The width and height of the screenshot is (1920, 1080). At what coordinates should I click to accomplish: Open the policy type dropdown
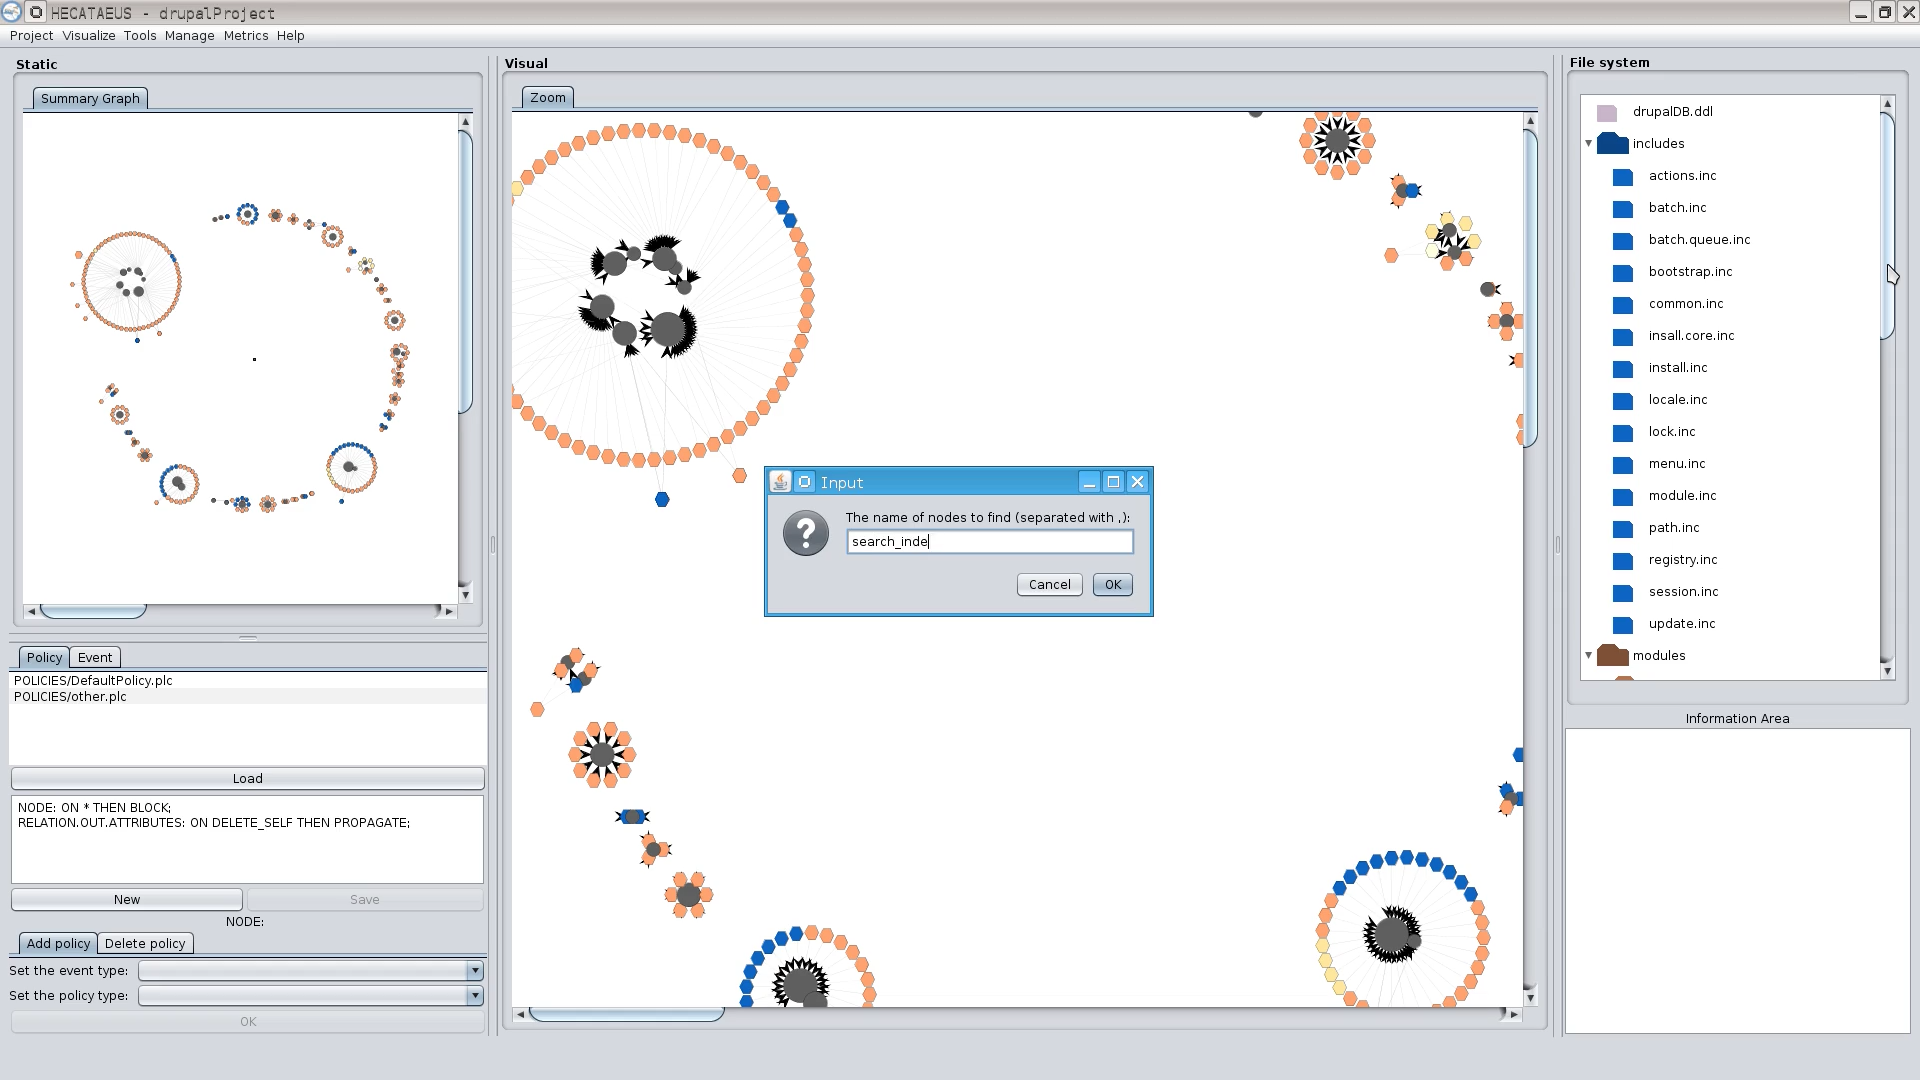coord(474,995)
